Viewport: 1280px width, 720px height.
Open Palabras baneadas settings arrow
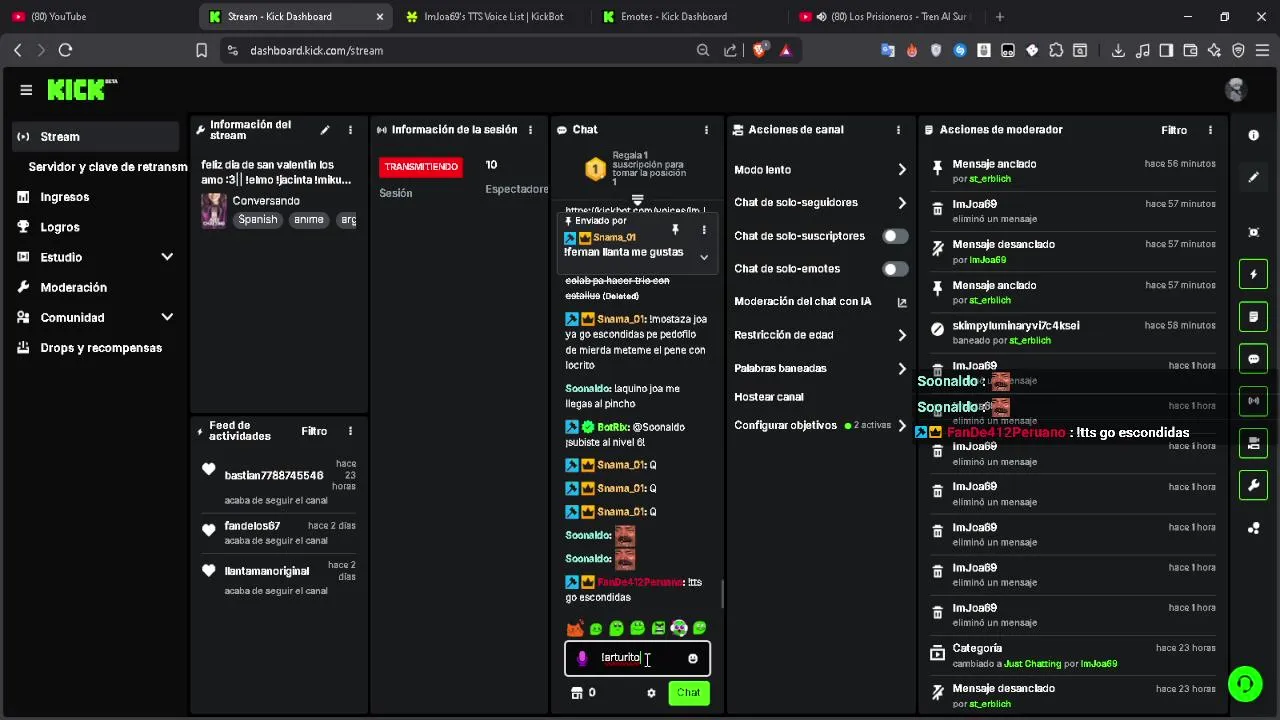tap(901, 368)
